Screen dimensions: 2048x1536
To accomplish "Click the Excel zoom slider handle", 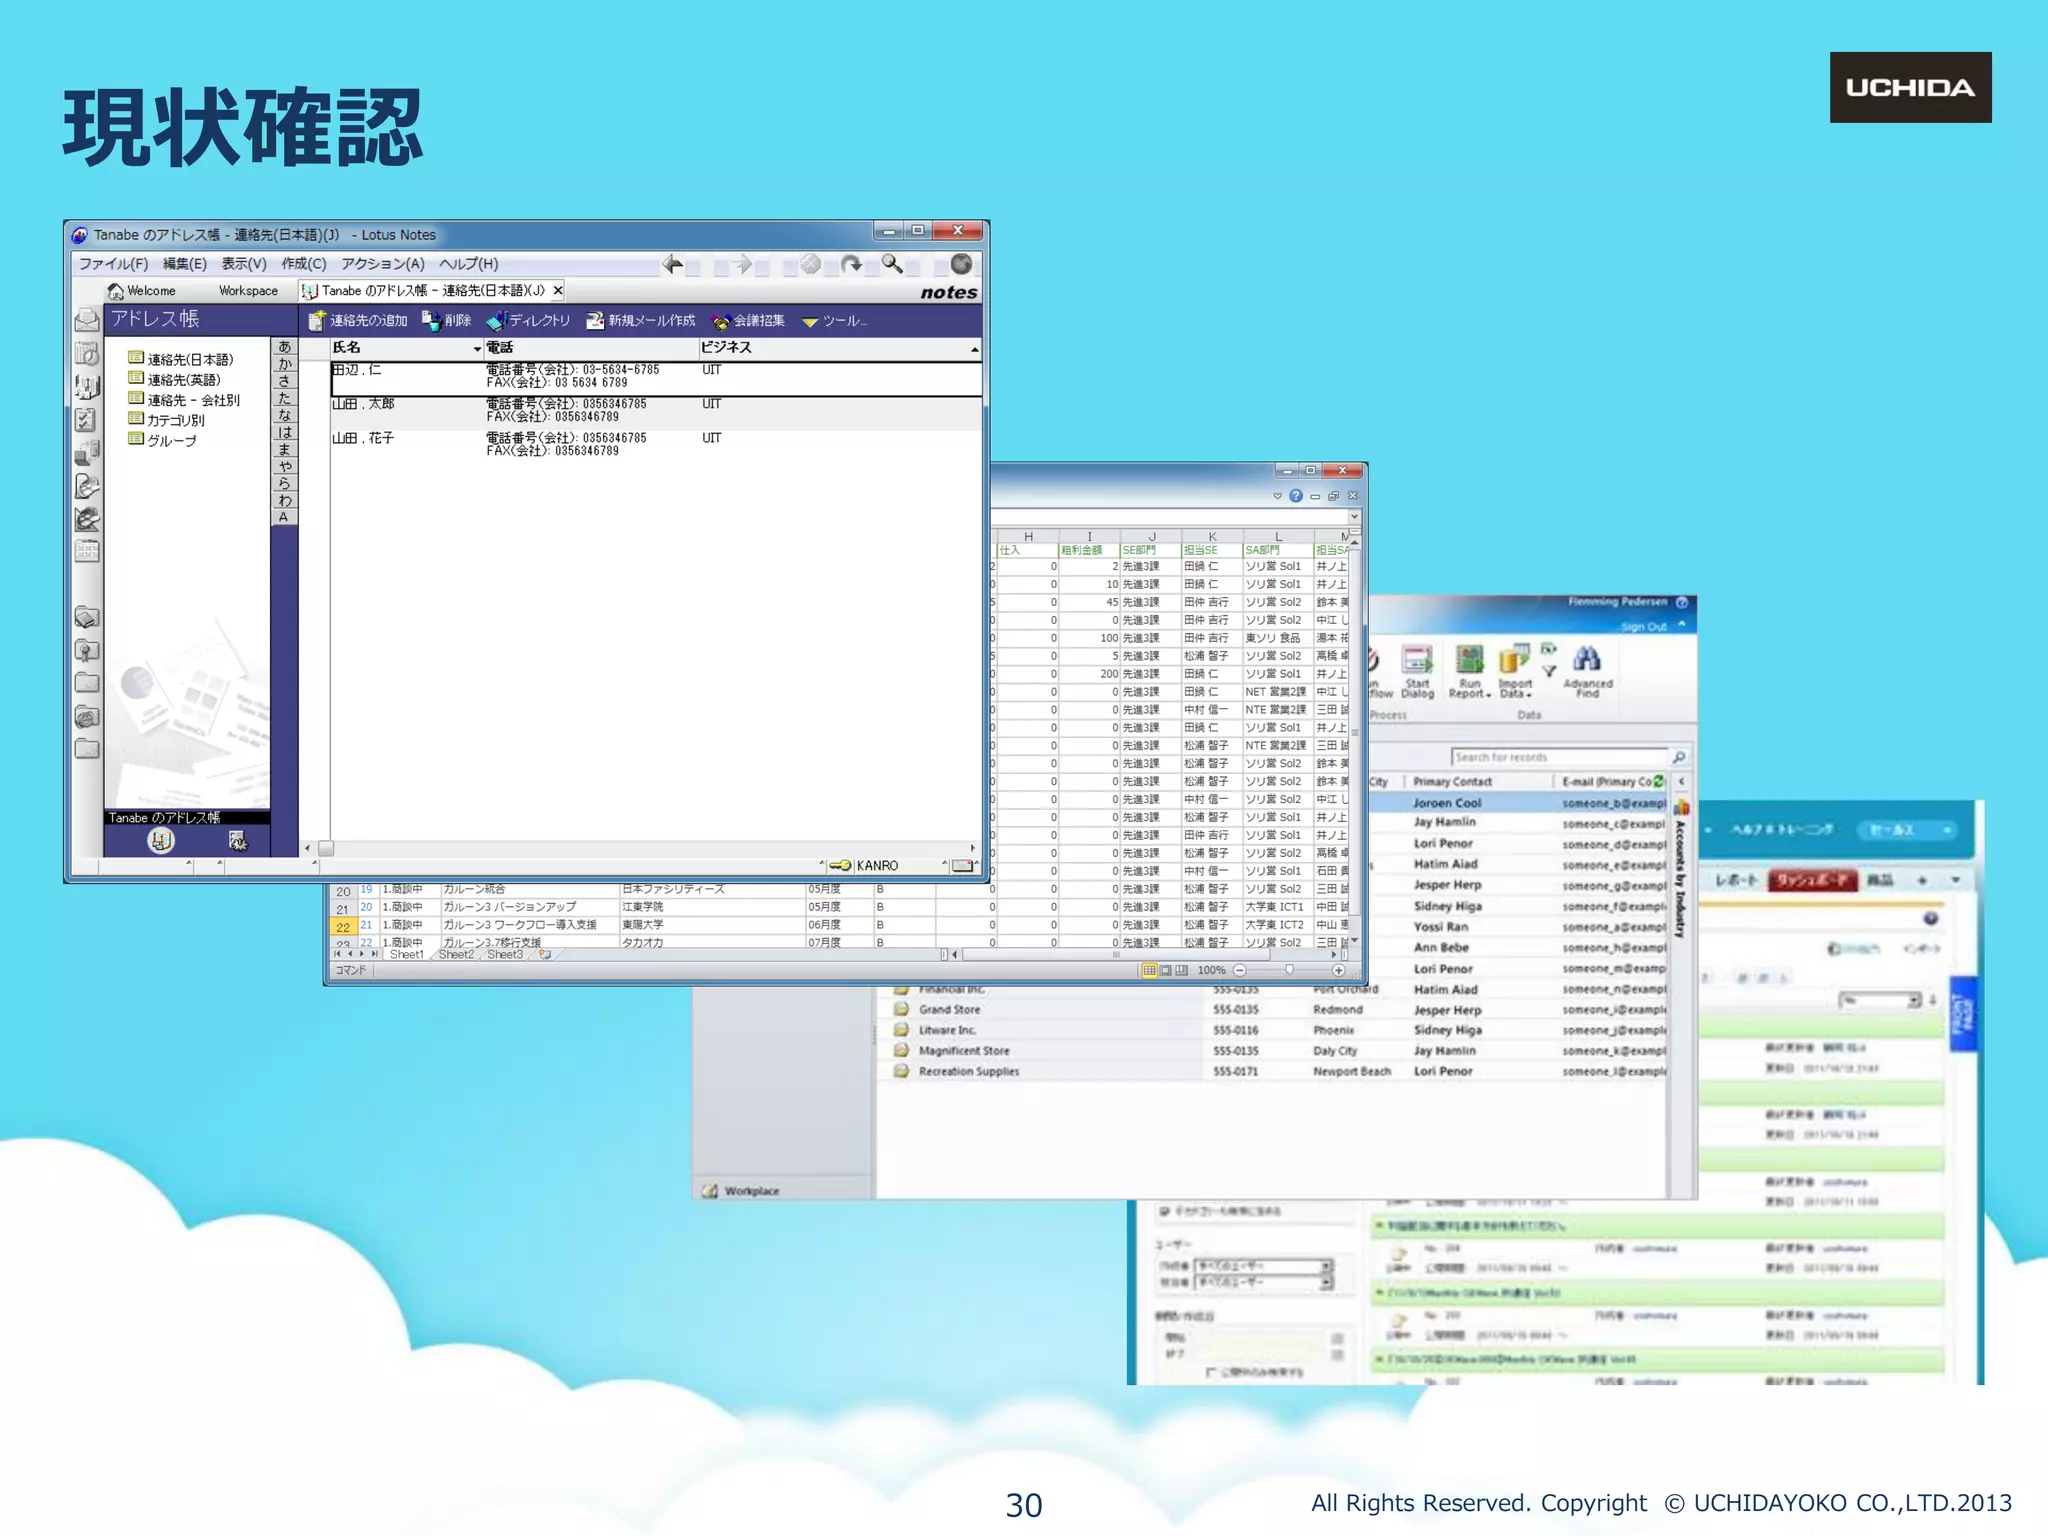I will [1289, 970].
